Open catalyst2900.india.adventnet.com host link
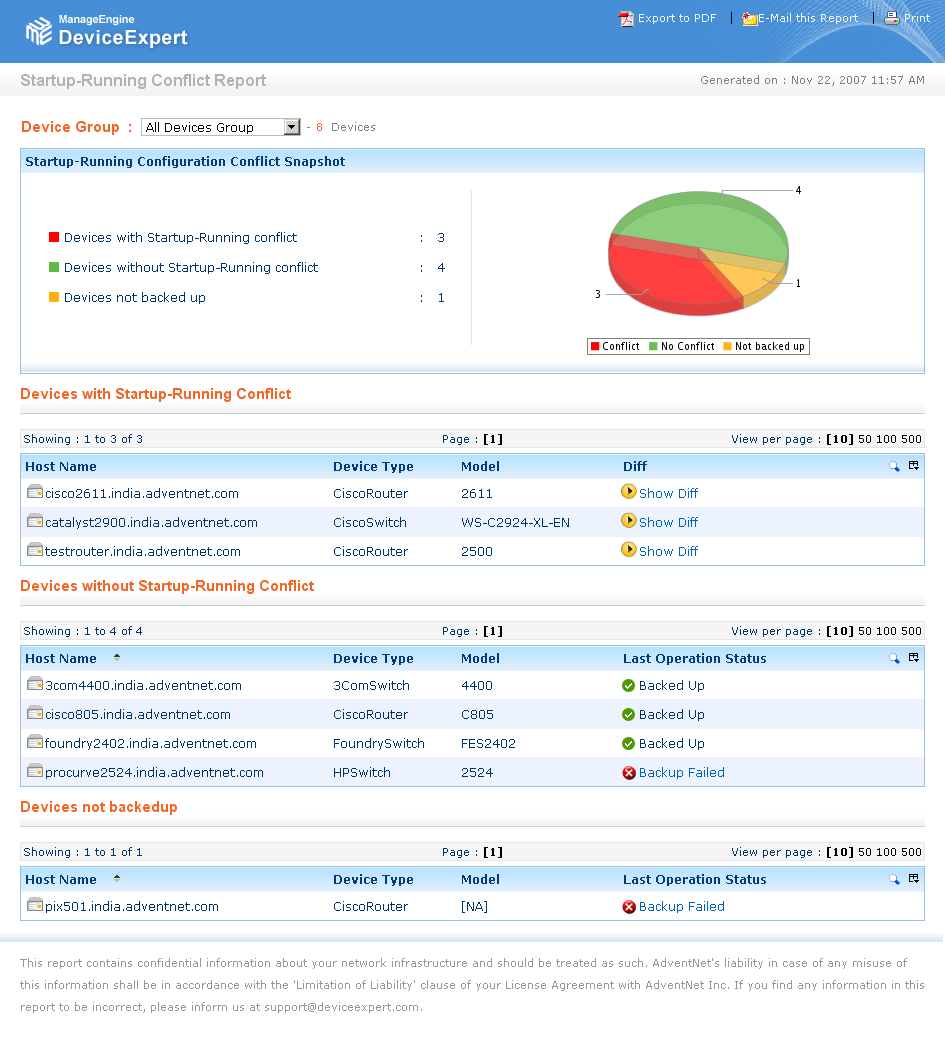This screenshot has height=1045, width=945. (151, 522)
